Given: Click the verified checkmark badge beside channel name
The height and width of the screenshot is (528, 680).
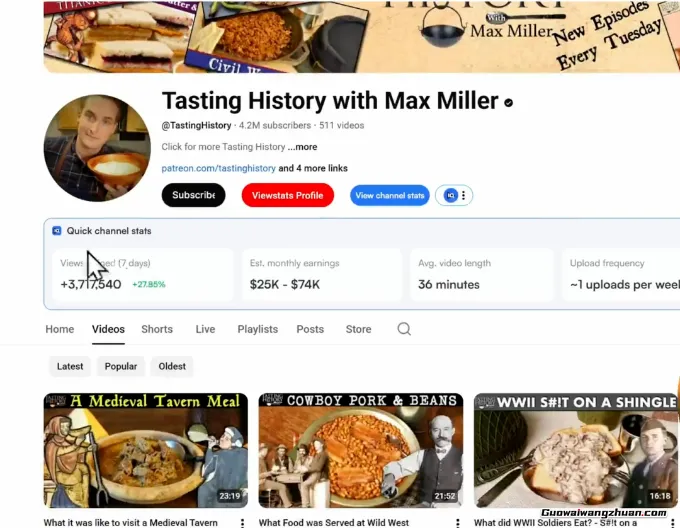Looking at the screenshot, I should [509, 102].
